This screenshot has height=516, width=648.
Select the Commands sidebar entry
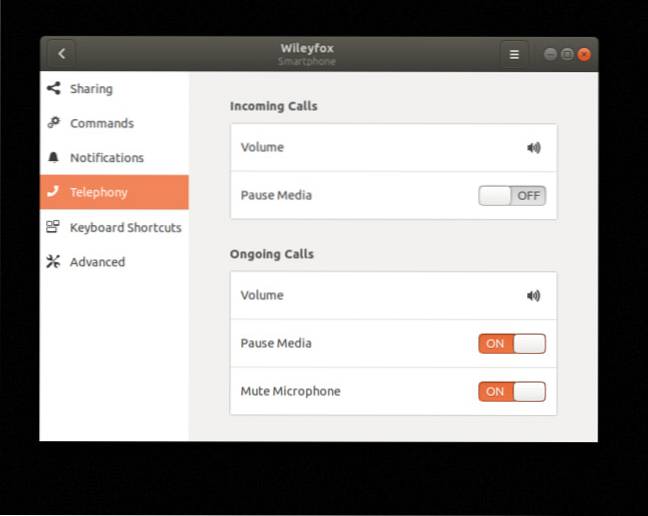[x=101, y=123]
